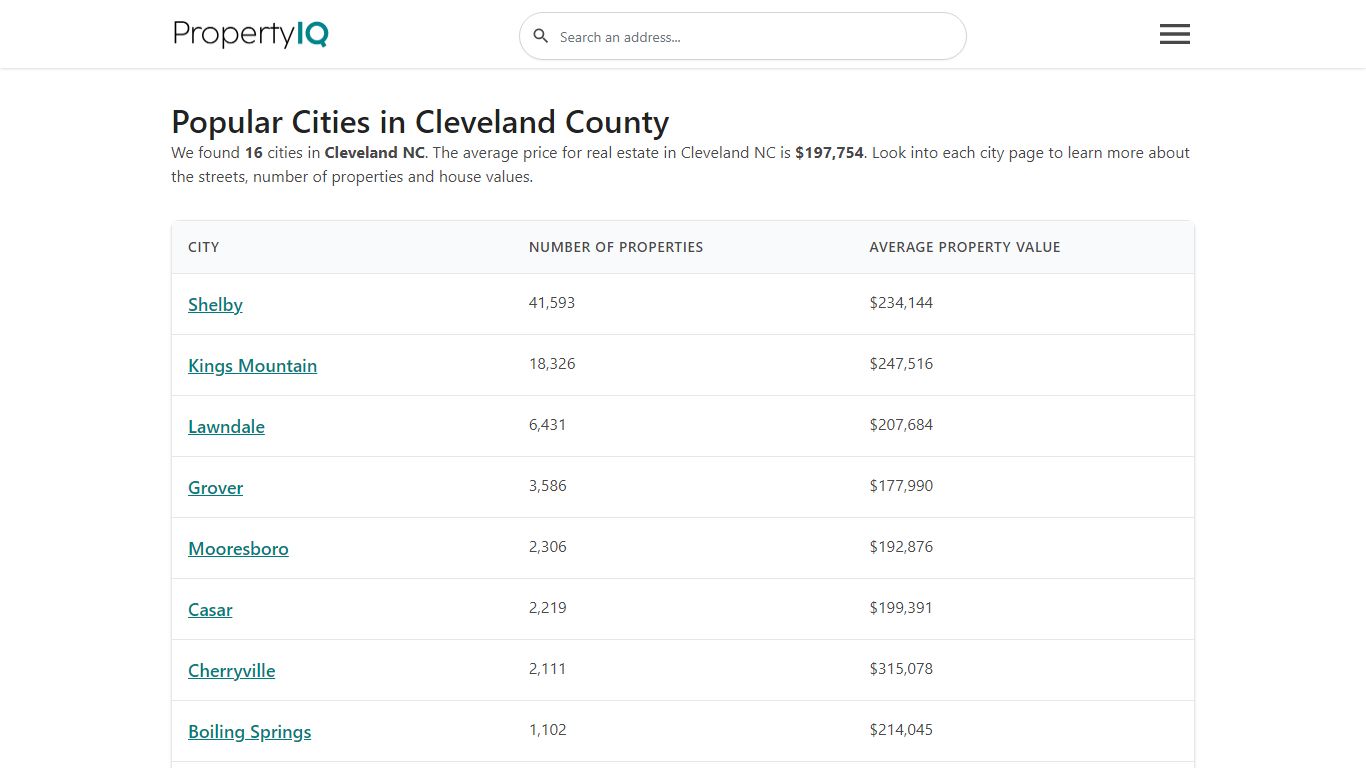The width and height of the screenshot is (1366, 768).
Task: Visit the Casar city page
Action: (x=210, y=610)
